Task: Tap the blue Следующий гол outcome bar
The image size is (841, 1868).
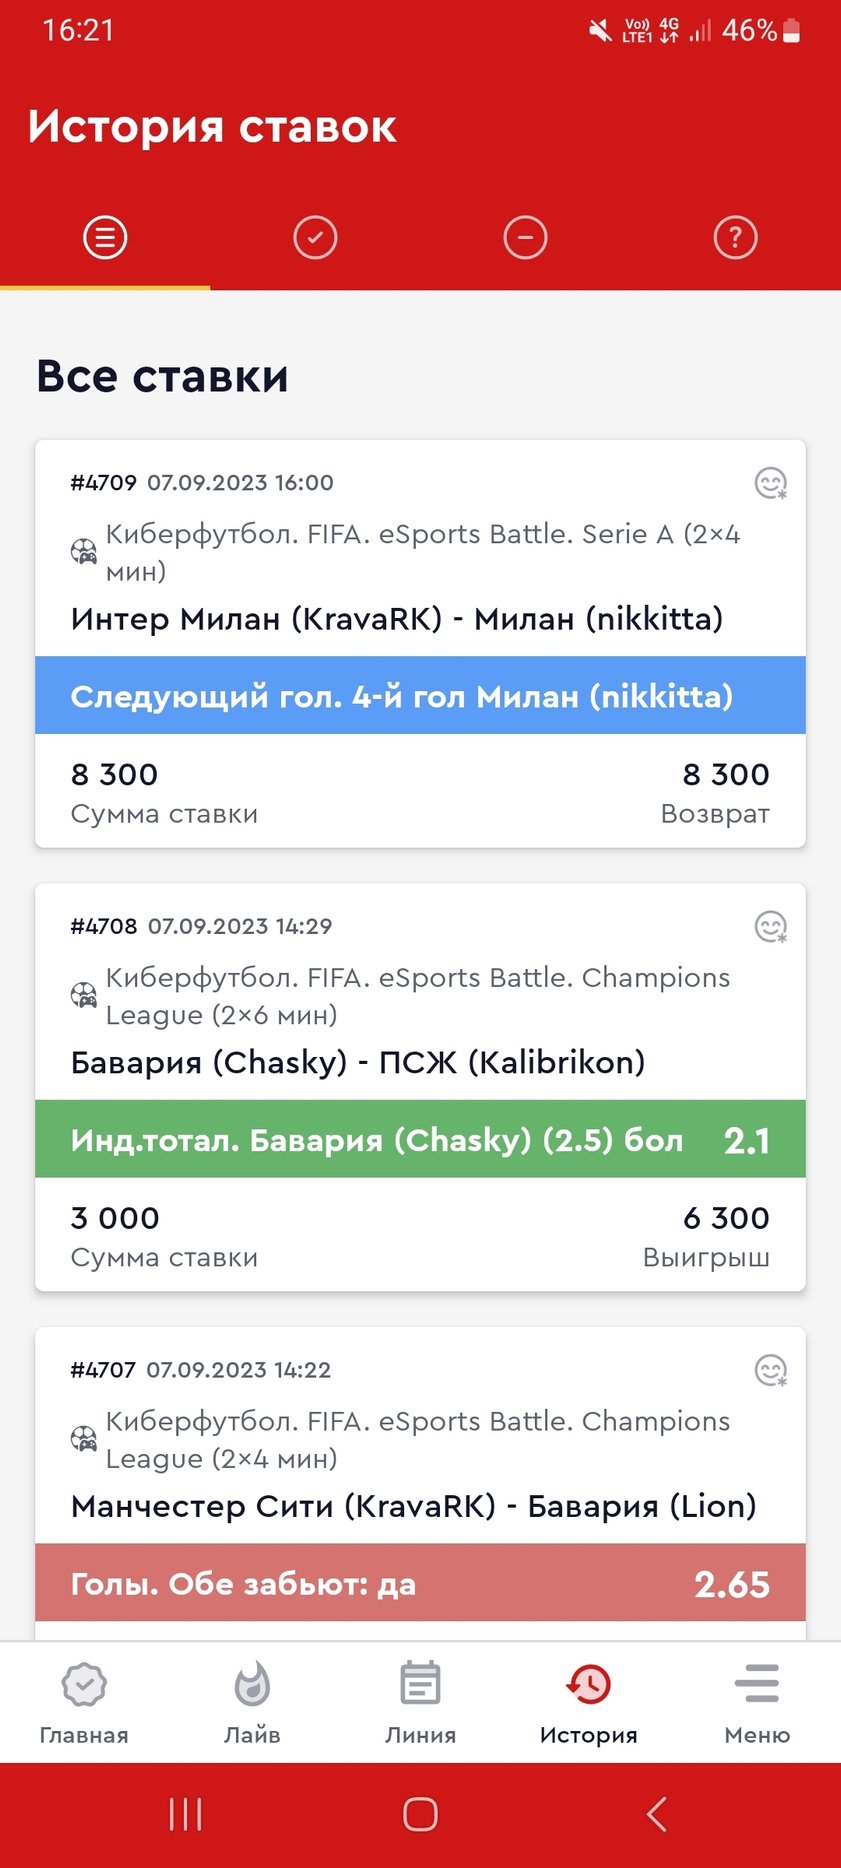Action: (420, 696)
